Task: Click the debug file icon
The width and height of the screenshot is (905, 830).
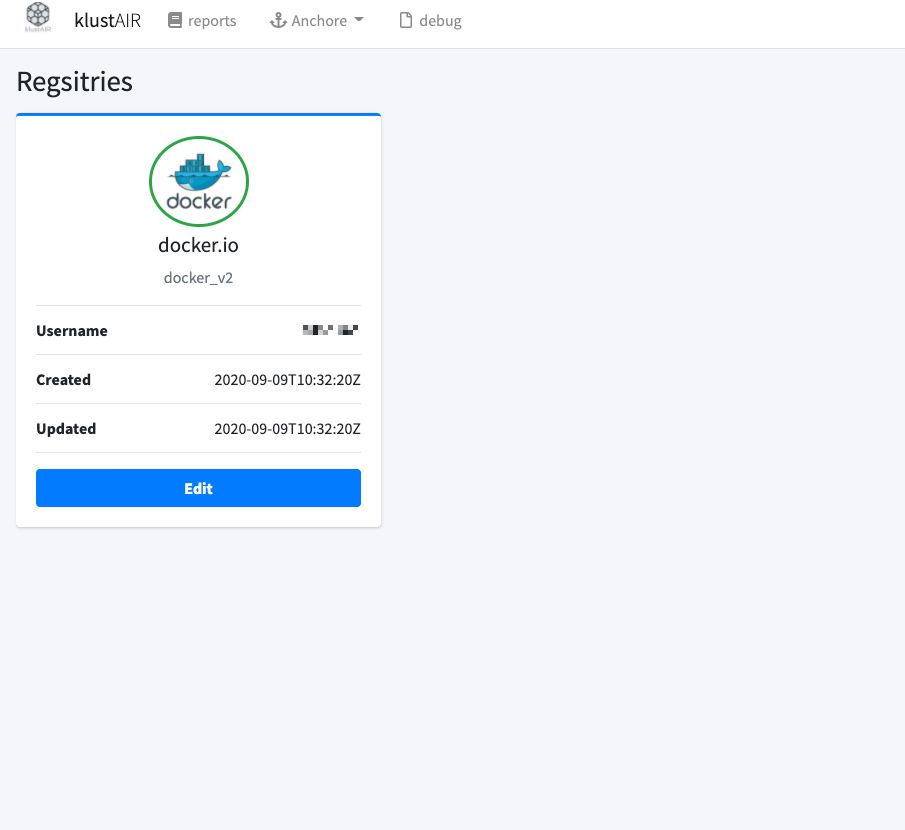Action: (406, 21)
